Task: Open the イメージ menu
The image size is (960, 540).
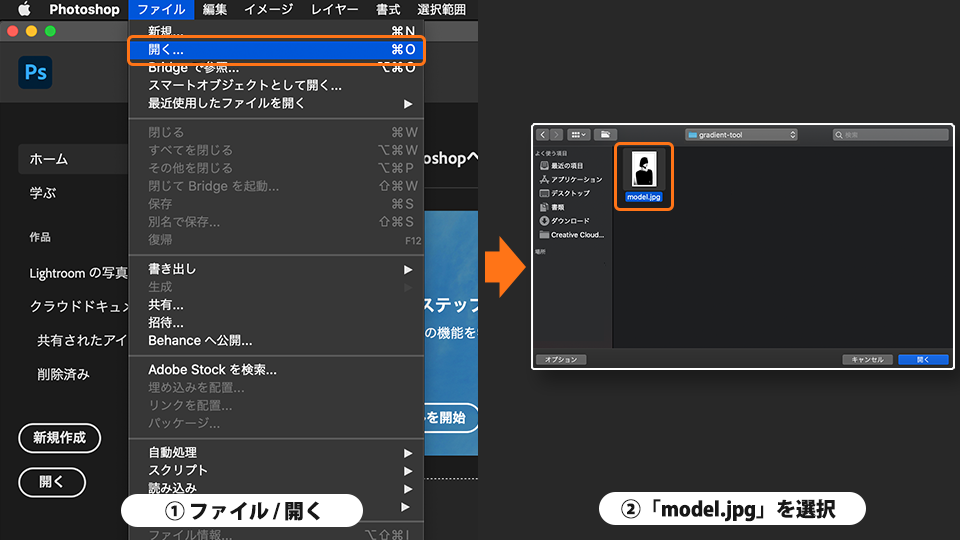Action: point(268,9)
